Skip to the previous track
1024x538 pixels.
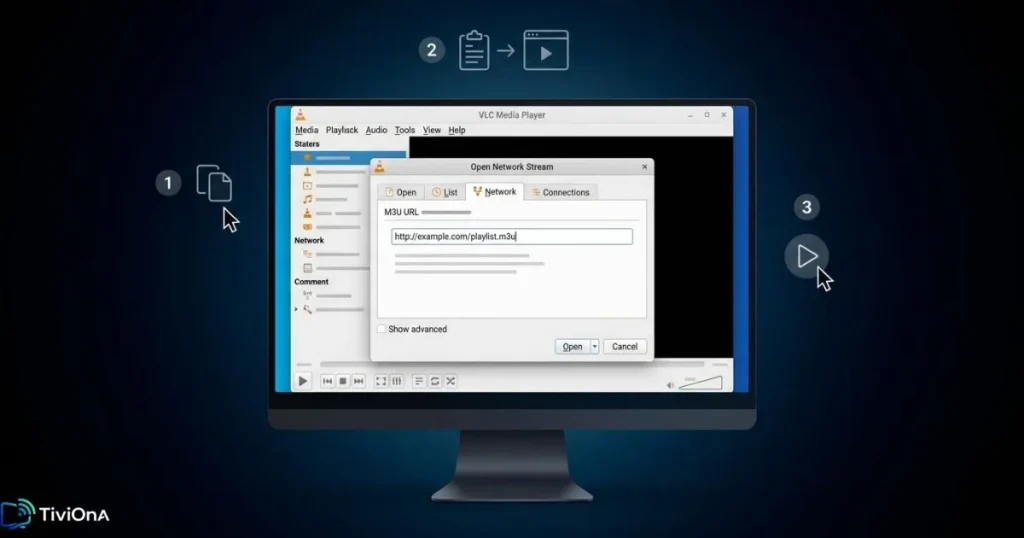click(327, 381)
